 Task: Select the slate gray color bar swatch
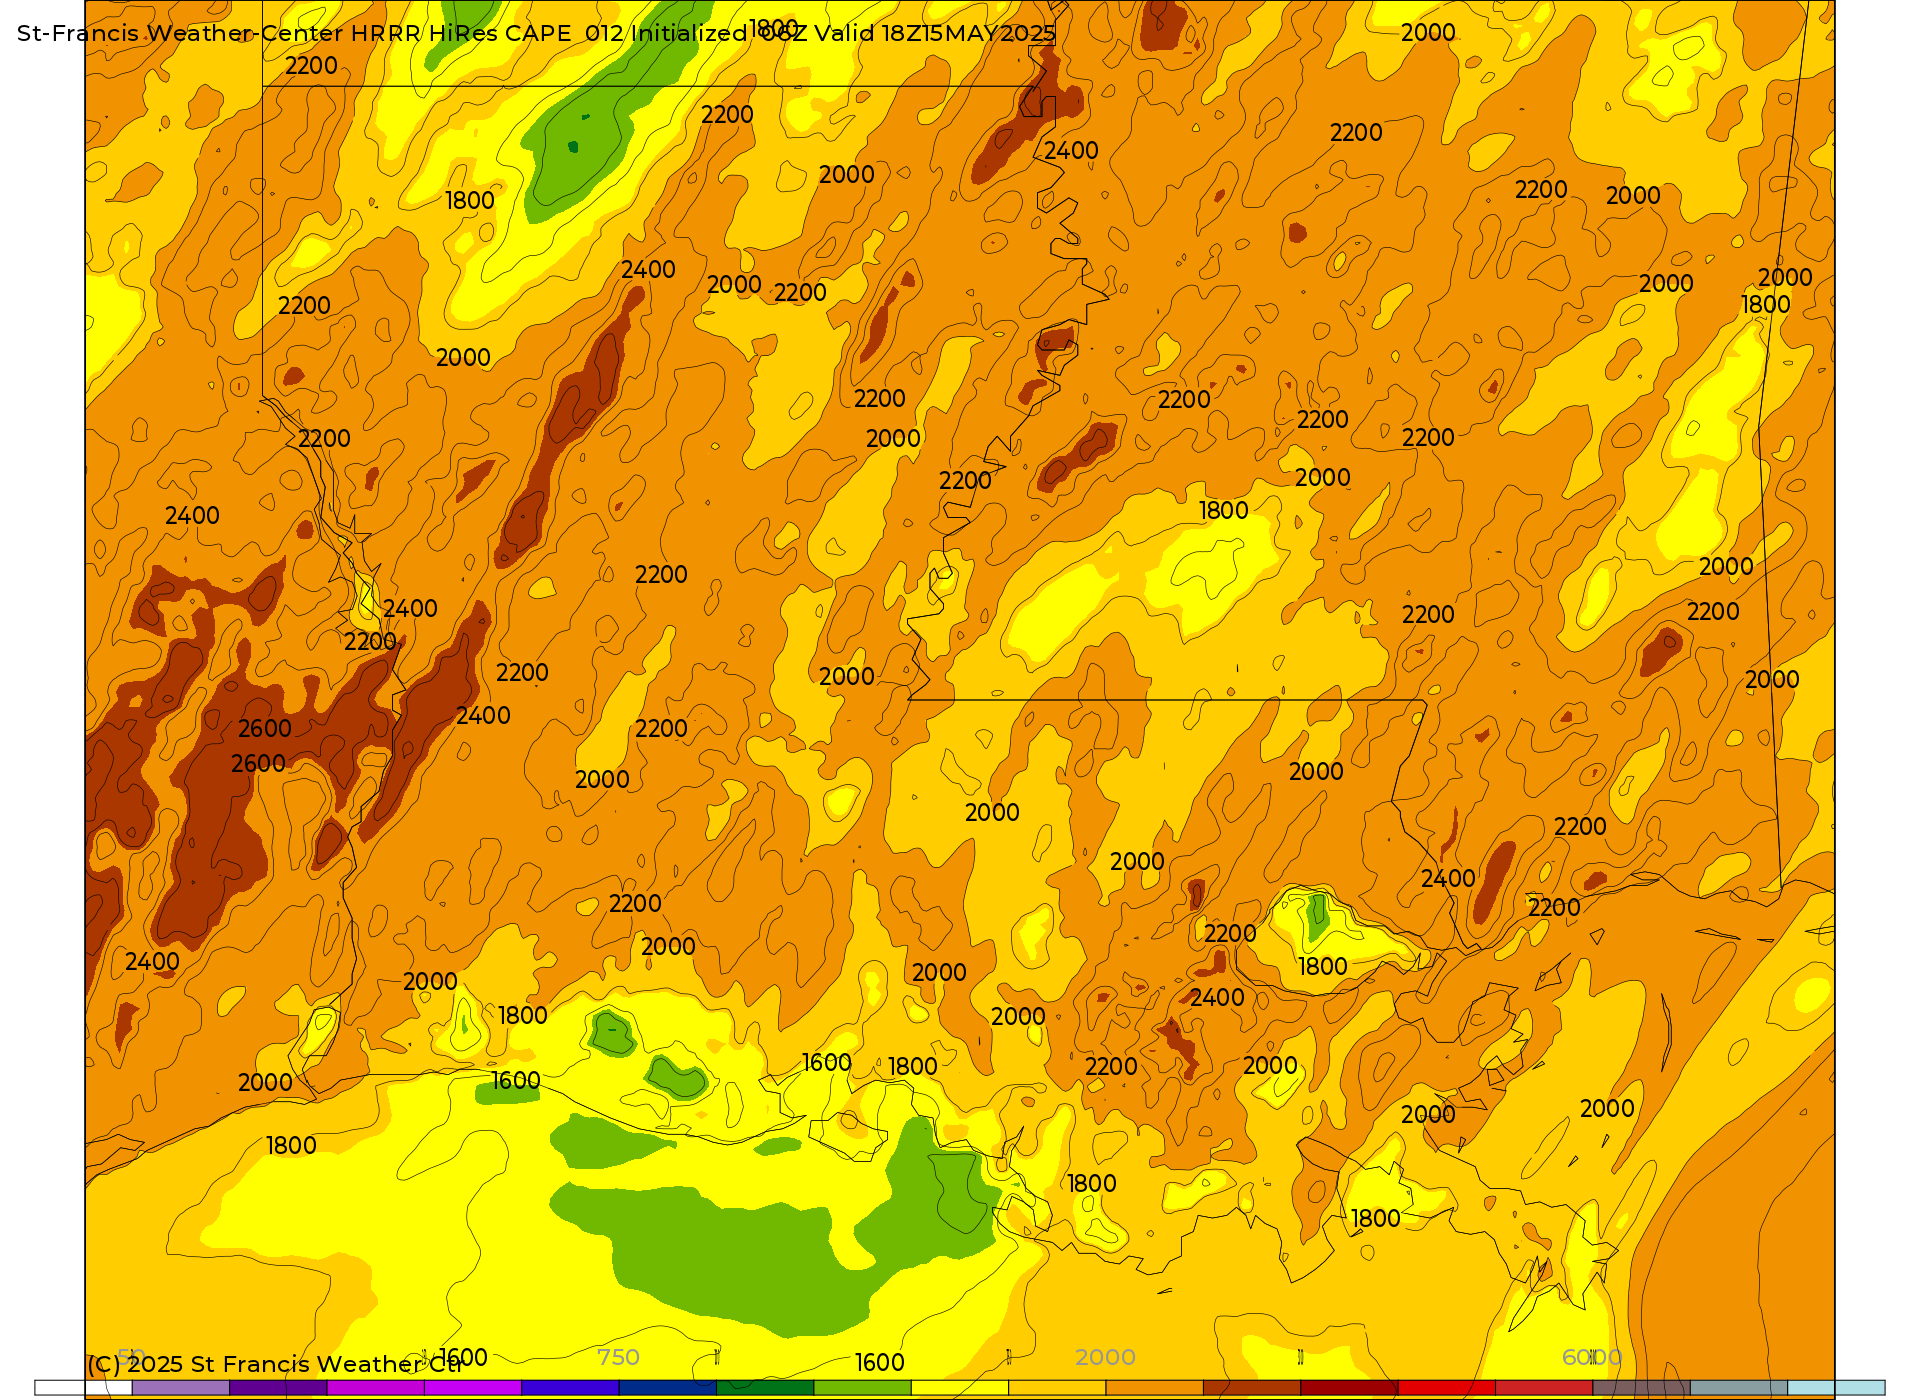(x=1739, y=1388)
